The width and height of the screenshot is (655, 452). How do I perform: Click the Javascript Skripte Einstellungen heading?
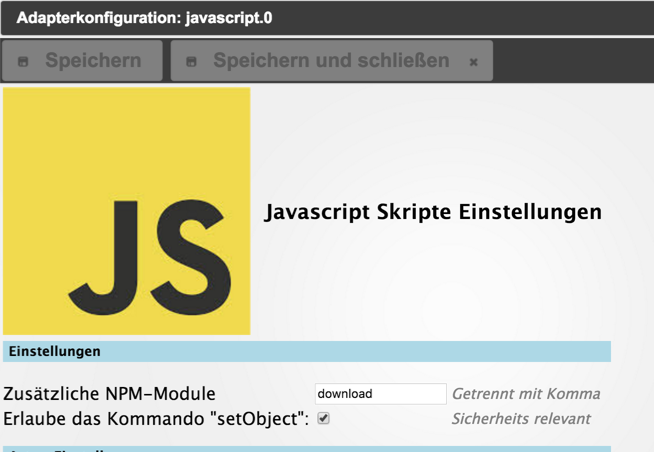[x=433, y=212]
